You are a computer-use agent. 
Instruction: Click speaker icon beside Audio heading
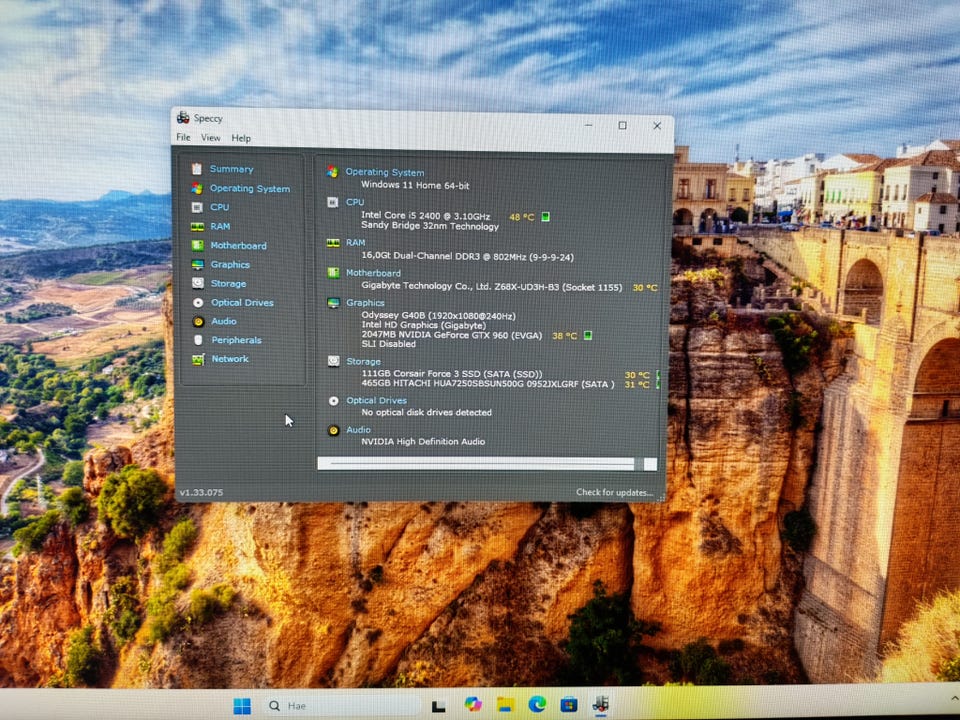(333, 430)
